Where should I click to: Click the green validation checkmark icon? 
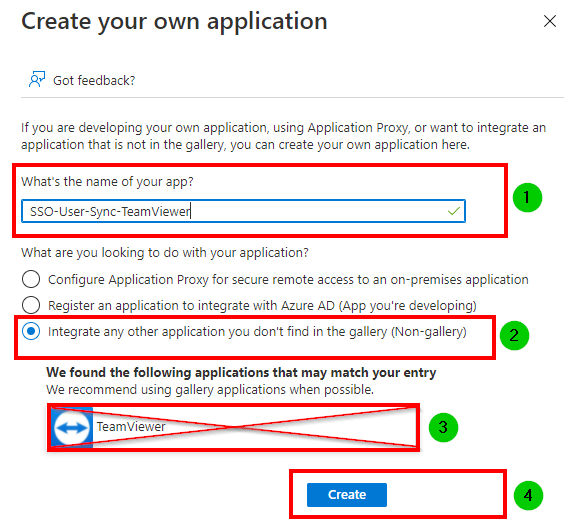(x=454, y=211)
